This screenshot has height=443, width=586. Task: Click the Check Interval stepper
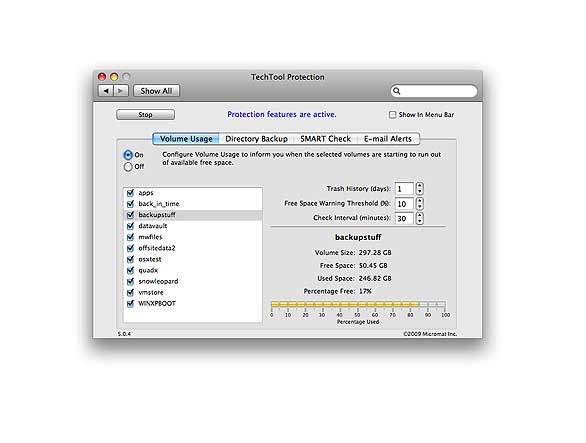point(420,218)
